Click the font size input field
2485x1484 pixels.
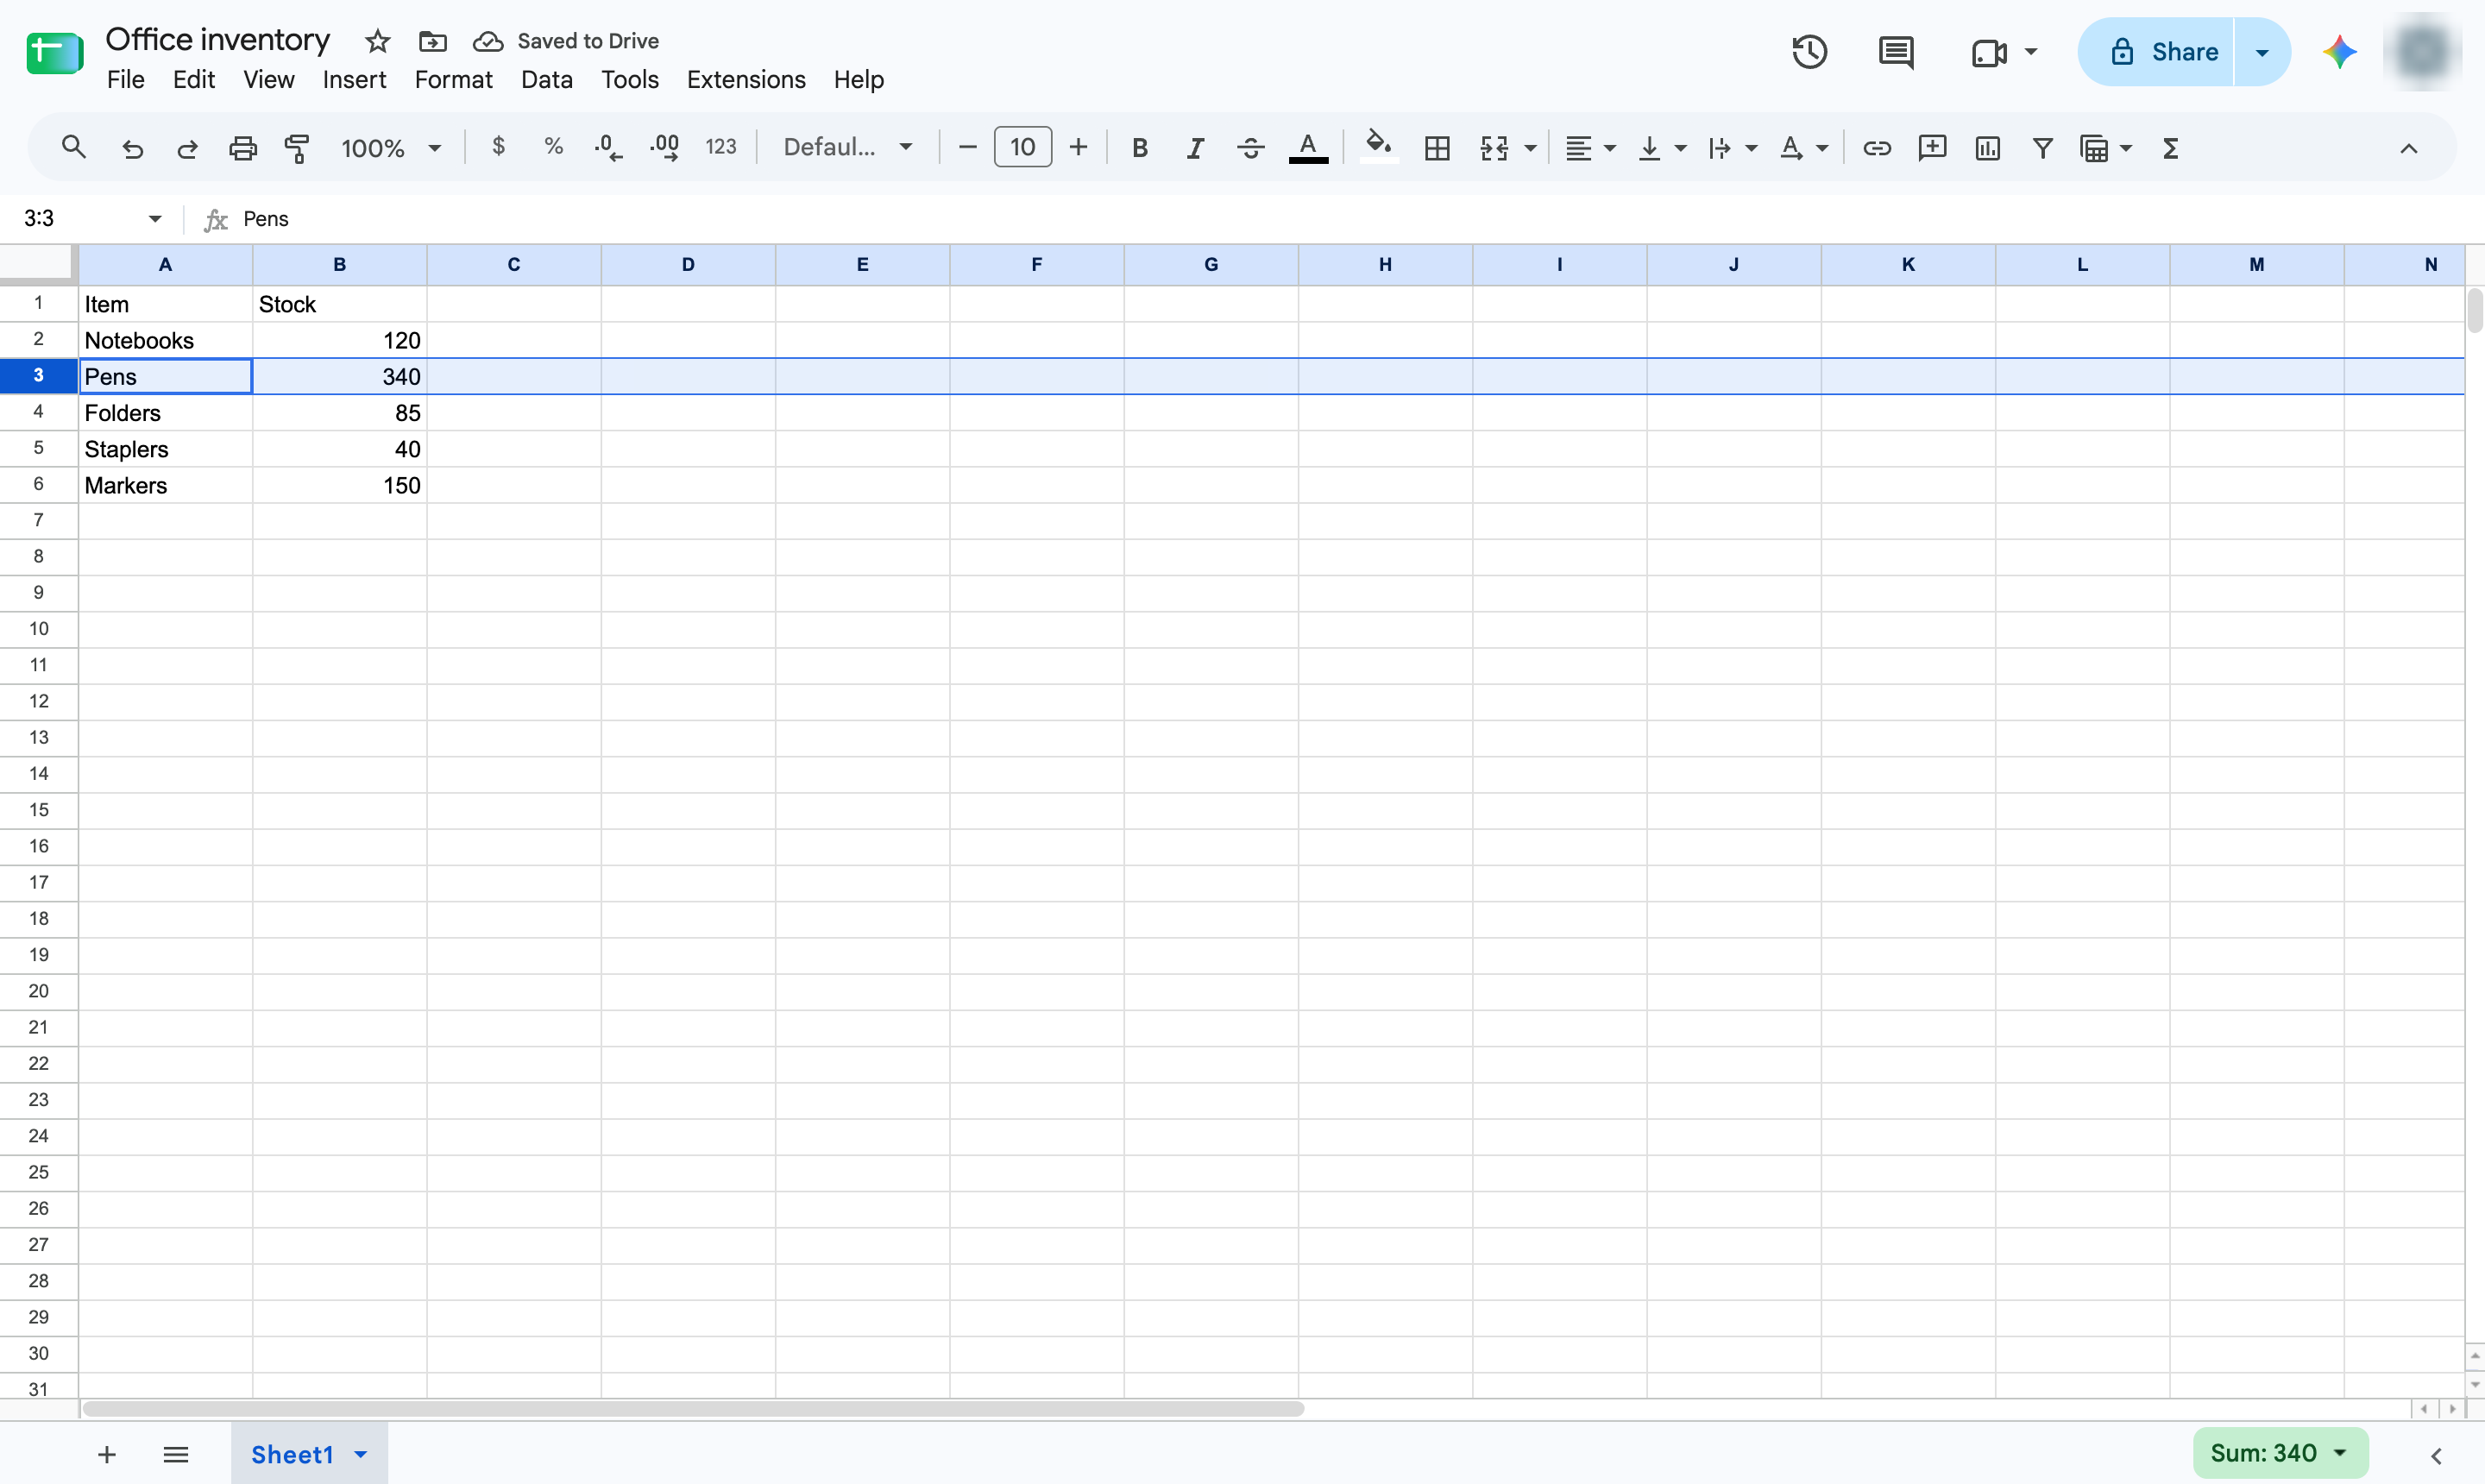[1022, 148]
